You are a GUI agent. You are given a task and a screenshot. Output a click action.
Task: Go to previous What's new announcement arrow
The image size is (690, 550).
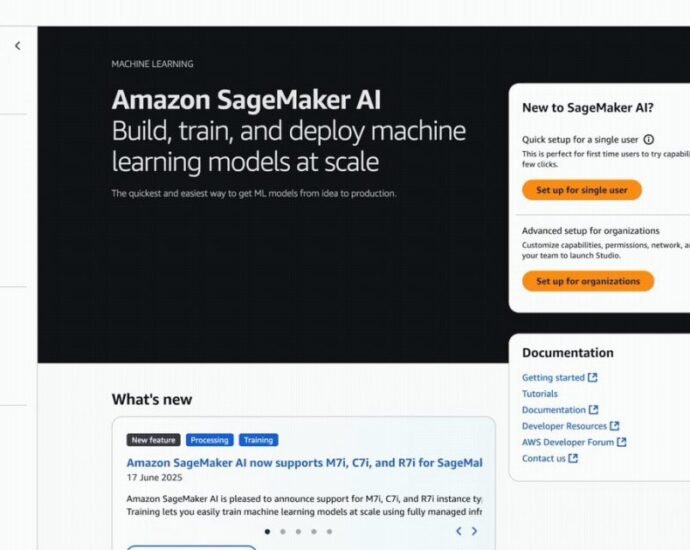tap(458, 531)
